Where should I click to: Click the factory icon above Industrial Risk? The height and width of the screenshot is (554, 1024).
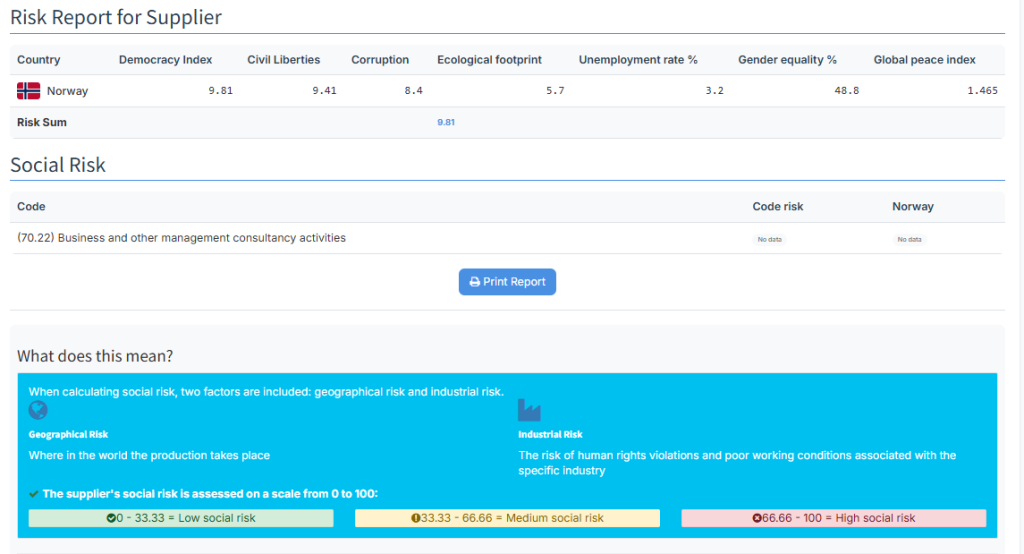[528, 410]
